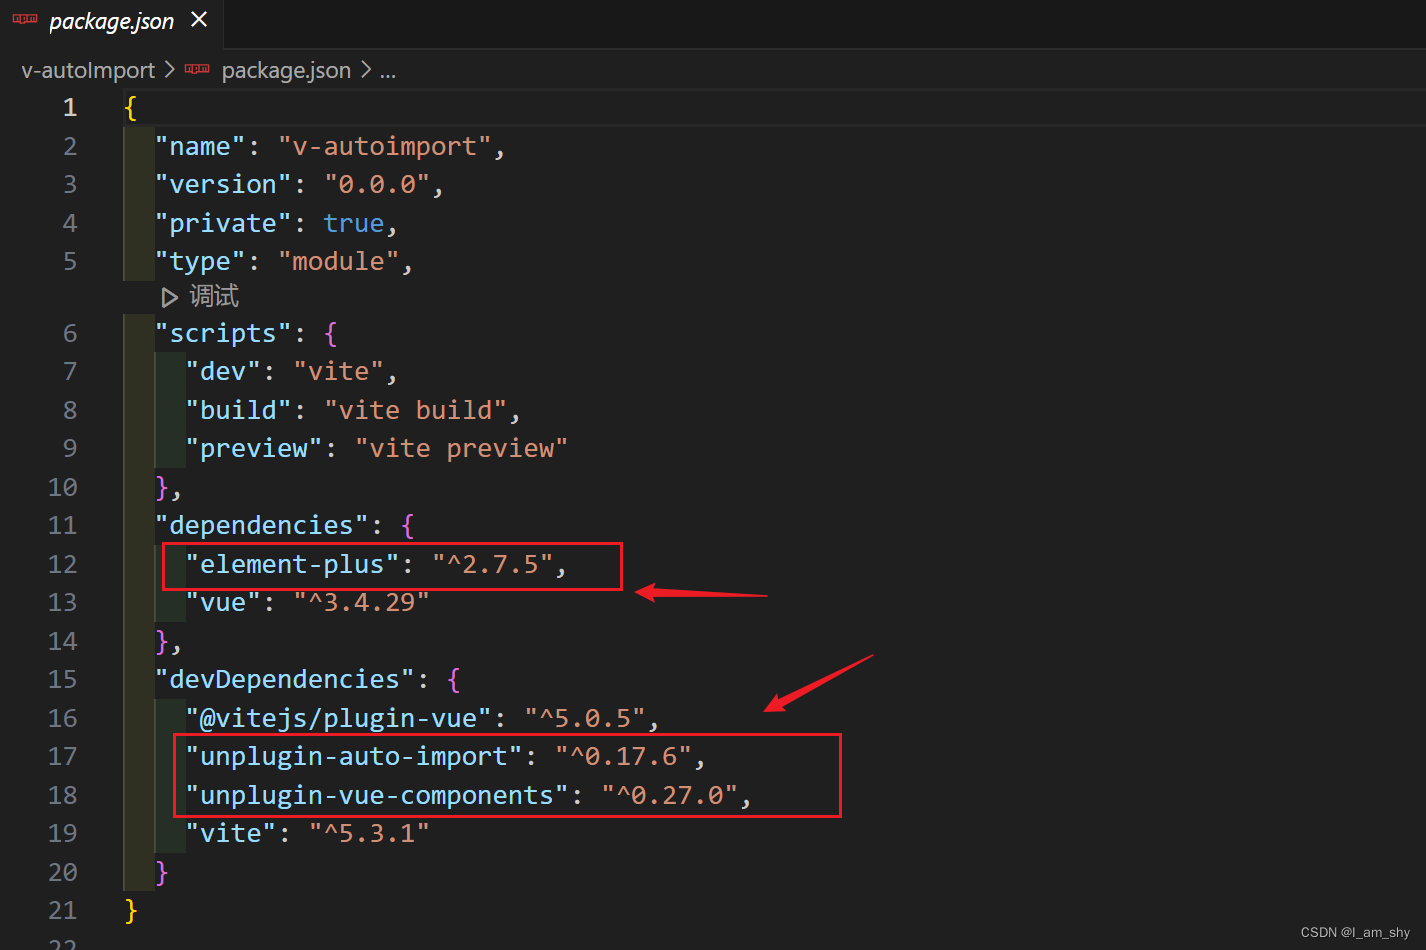Click the "element-plus" dependency name
Image resolution: width=1426 pixels, height=950 pixels.
(x=292, y=564)
